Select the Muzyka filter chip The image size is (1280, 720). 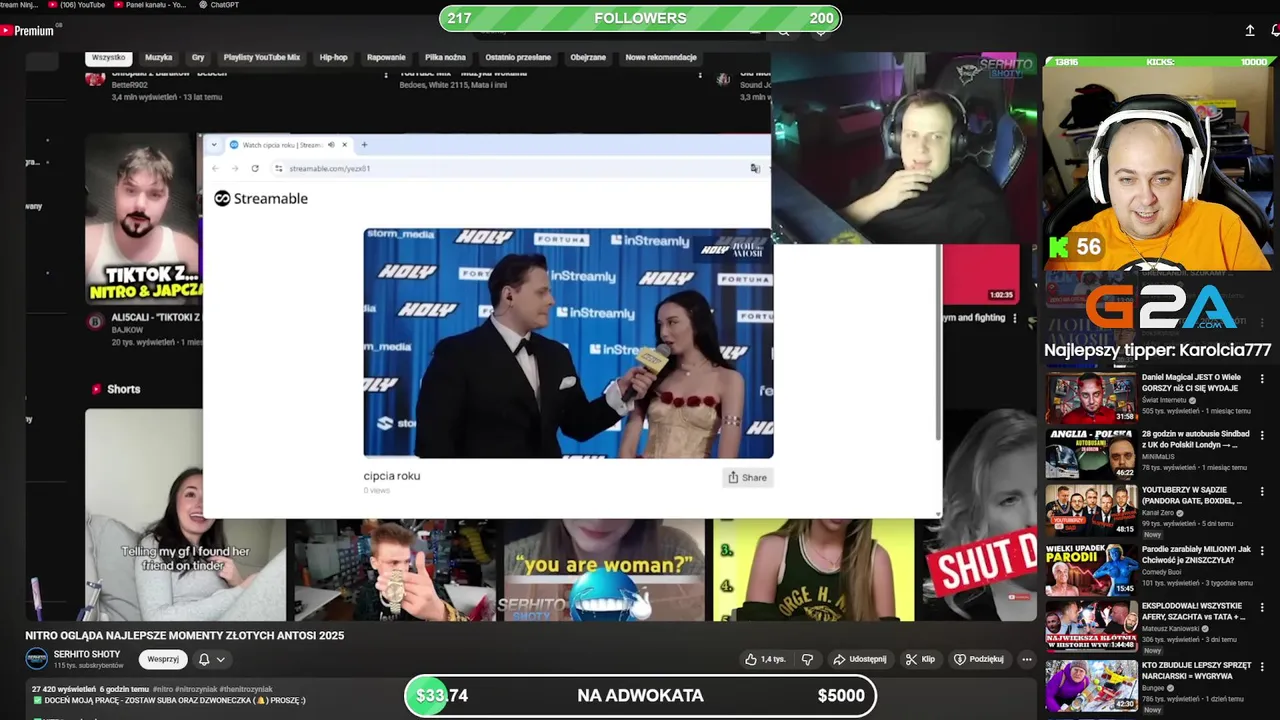pyautogui.click(x=159, y=58)
